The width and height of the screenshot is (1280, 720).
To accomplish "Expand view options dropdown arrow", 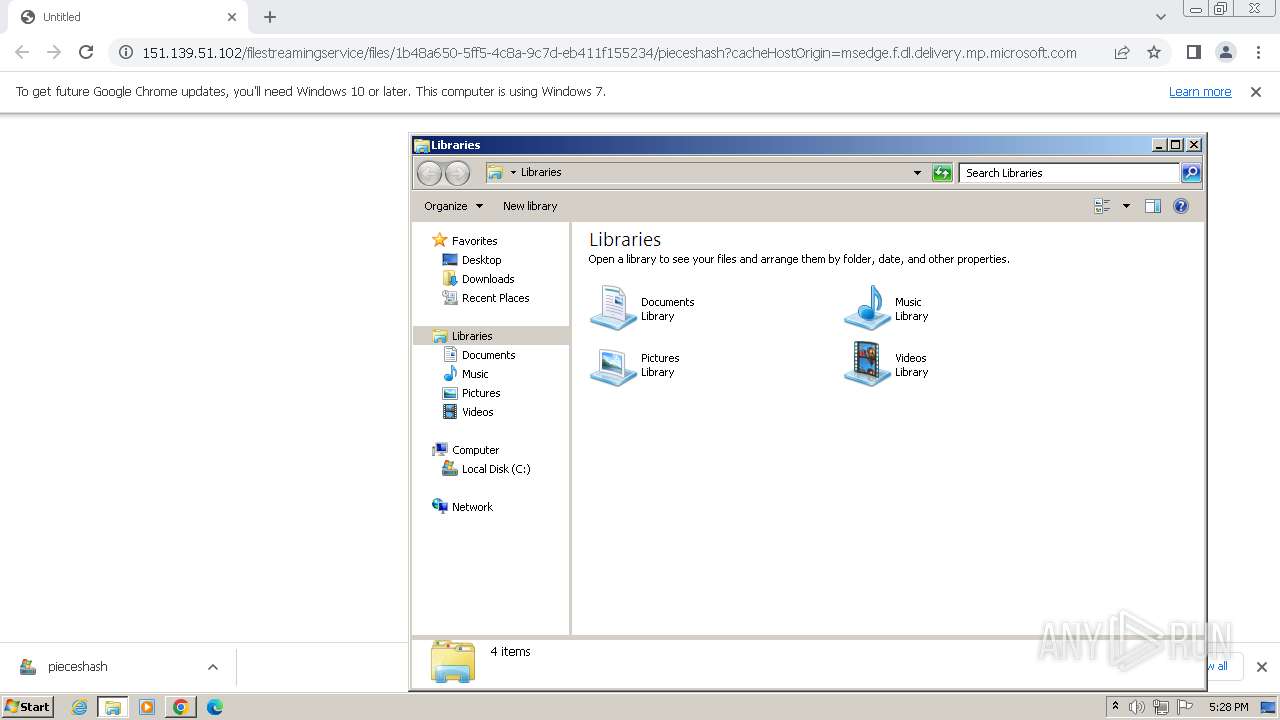I will click(x=1126, y=206).
